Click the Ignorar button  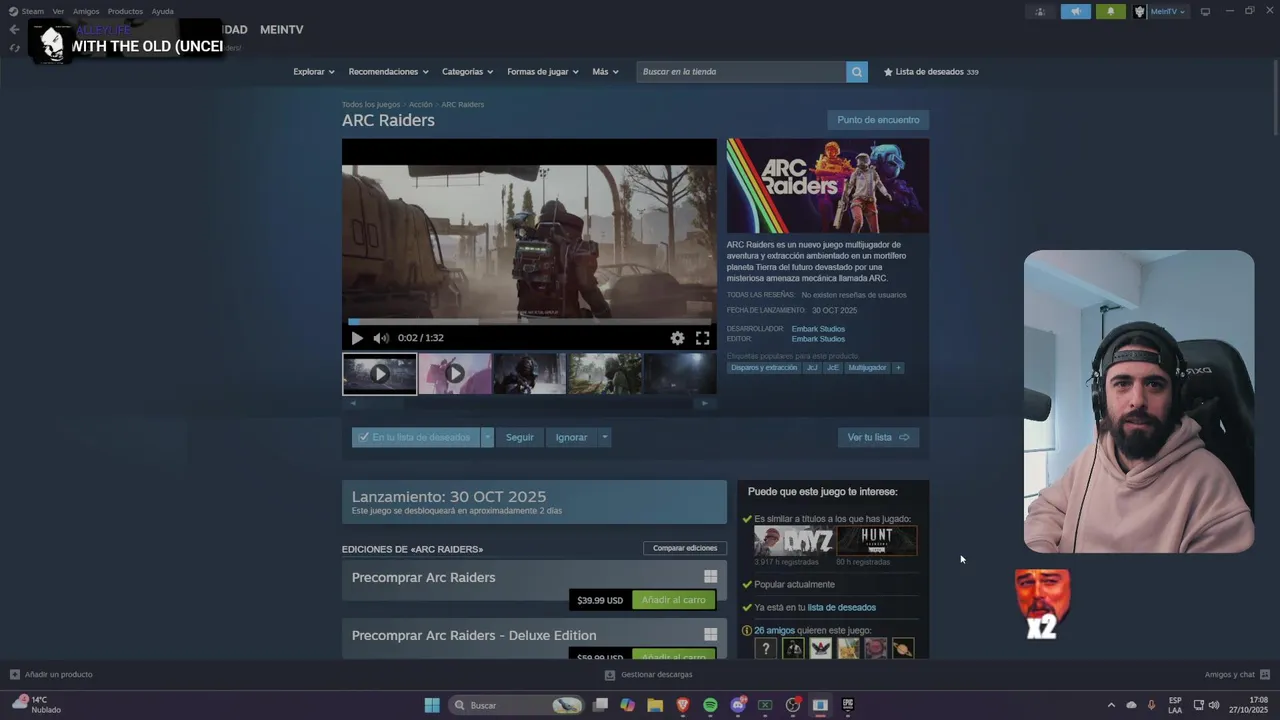(x=571, y=437)
